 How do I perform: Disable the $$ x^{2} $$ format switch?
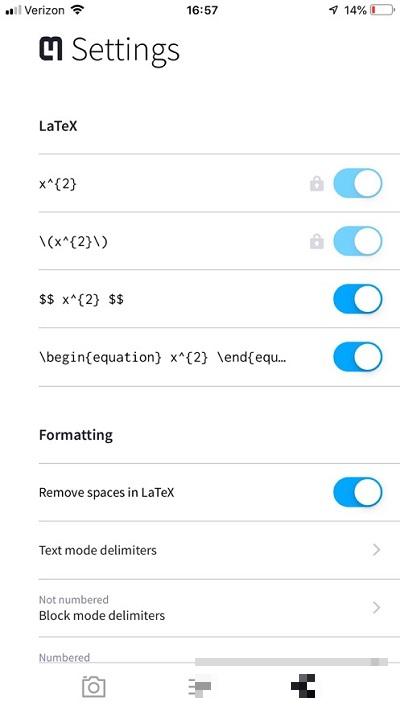click(357, 299)
